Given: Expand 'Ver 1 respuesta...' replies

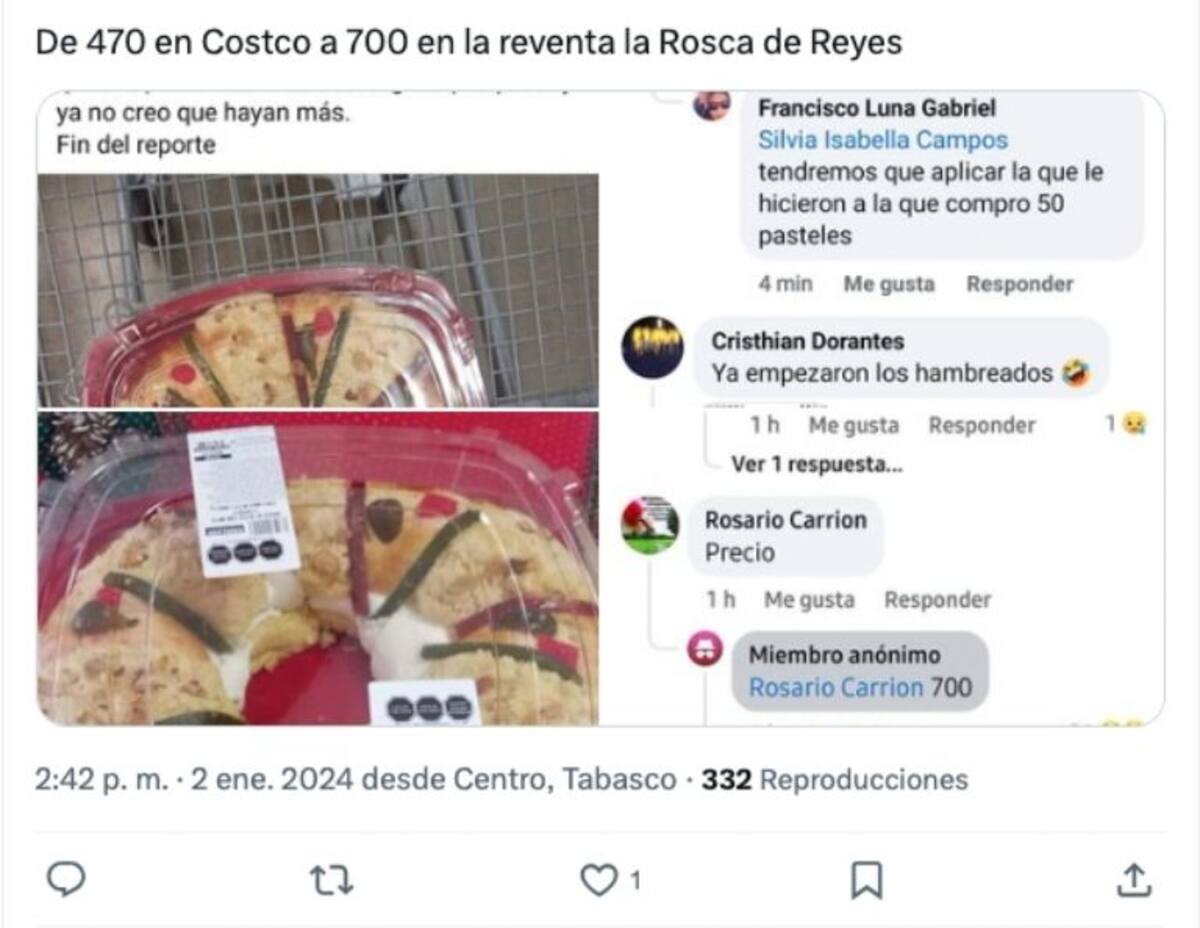Looking at the screenshot, I should [x=816, y=465].
